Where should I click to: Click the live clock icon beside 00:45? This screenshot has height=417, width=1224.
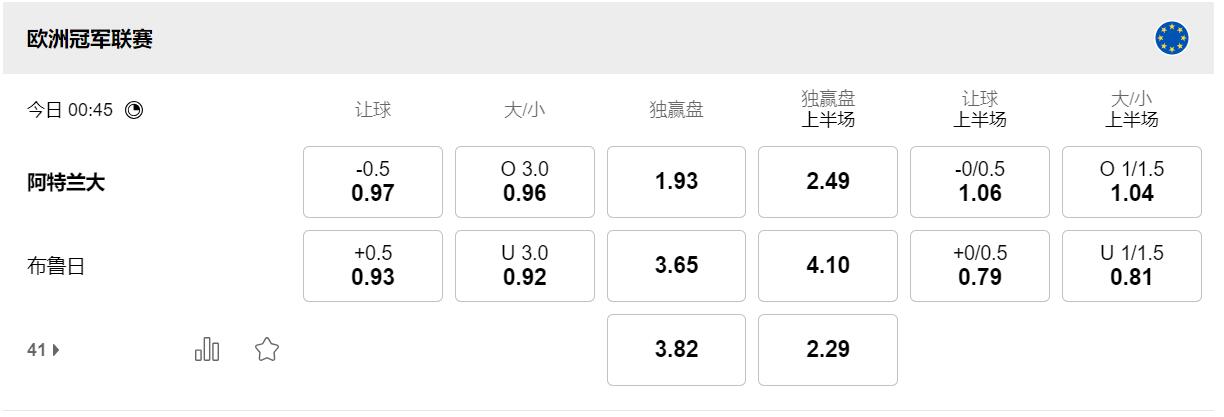pyautogui.click(x=134, y=110)
